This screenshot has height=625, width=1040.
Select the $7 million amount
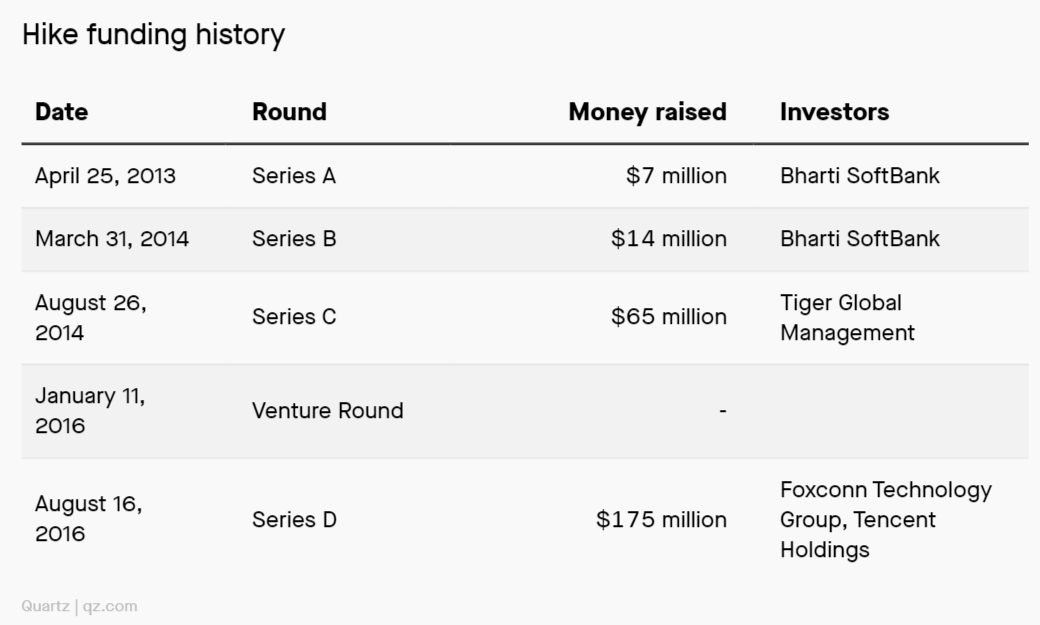[676, 176]
